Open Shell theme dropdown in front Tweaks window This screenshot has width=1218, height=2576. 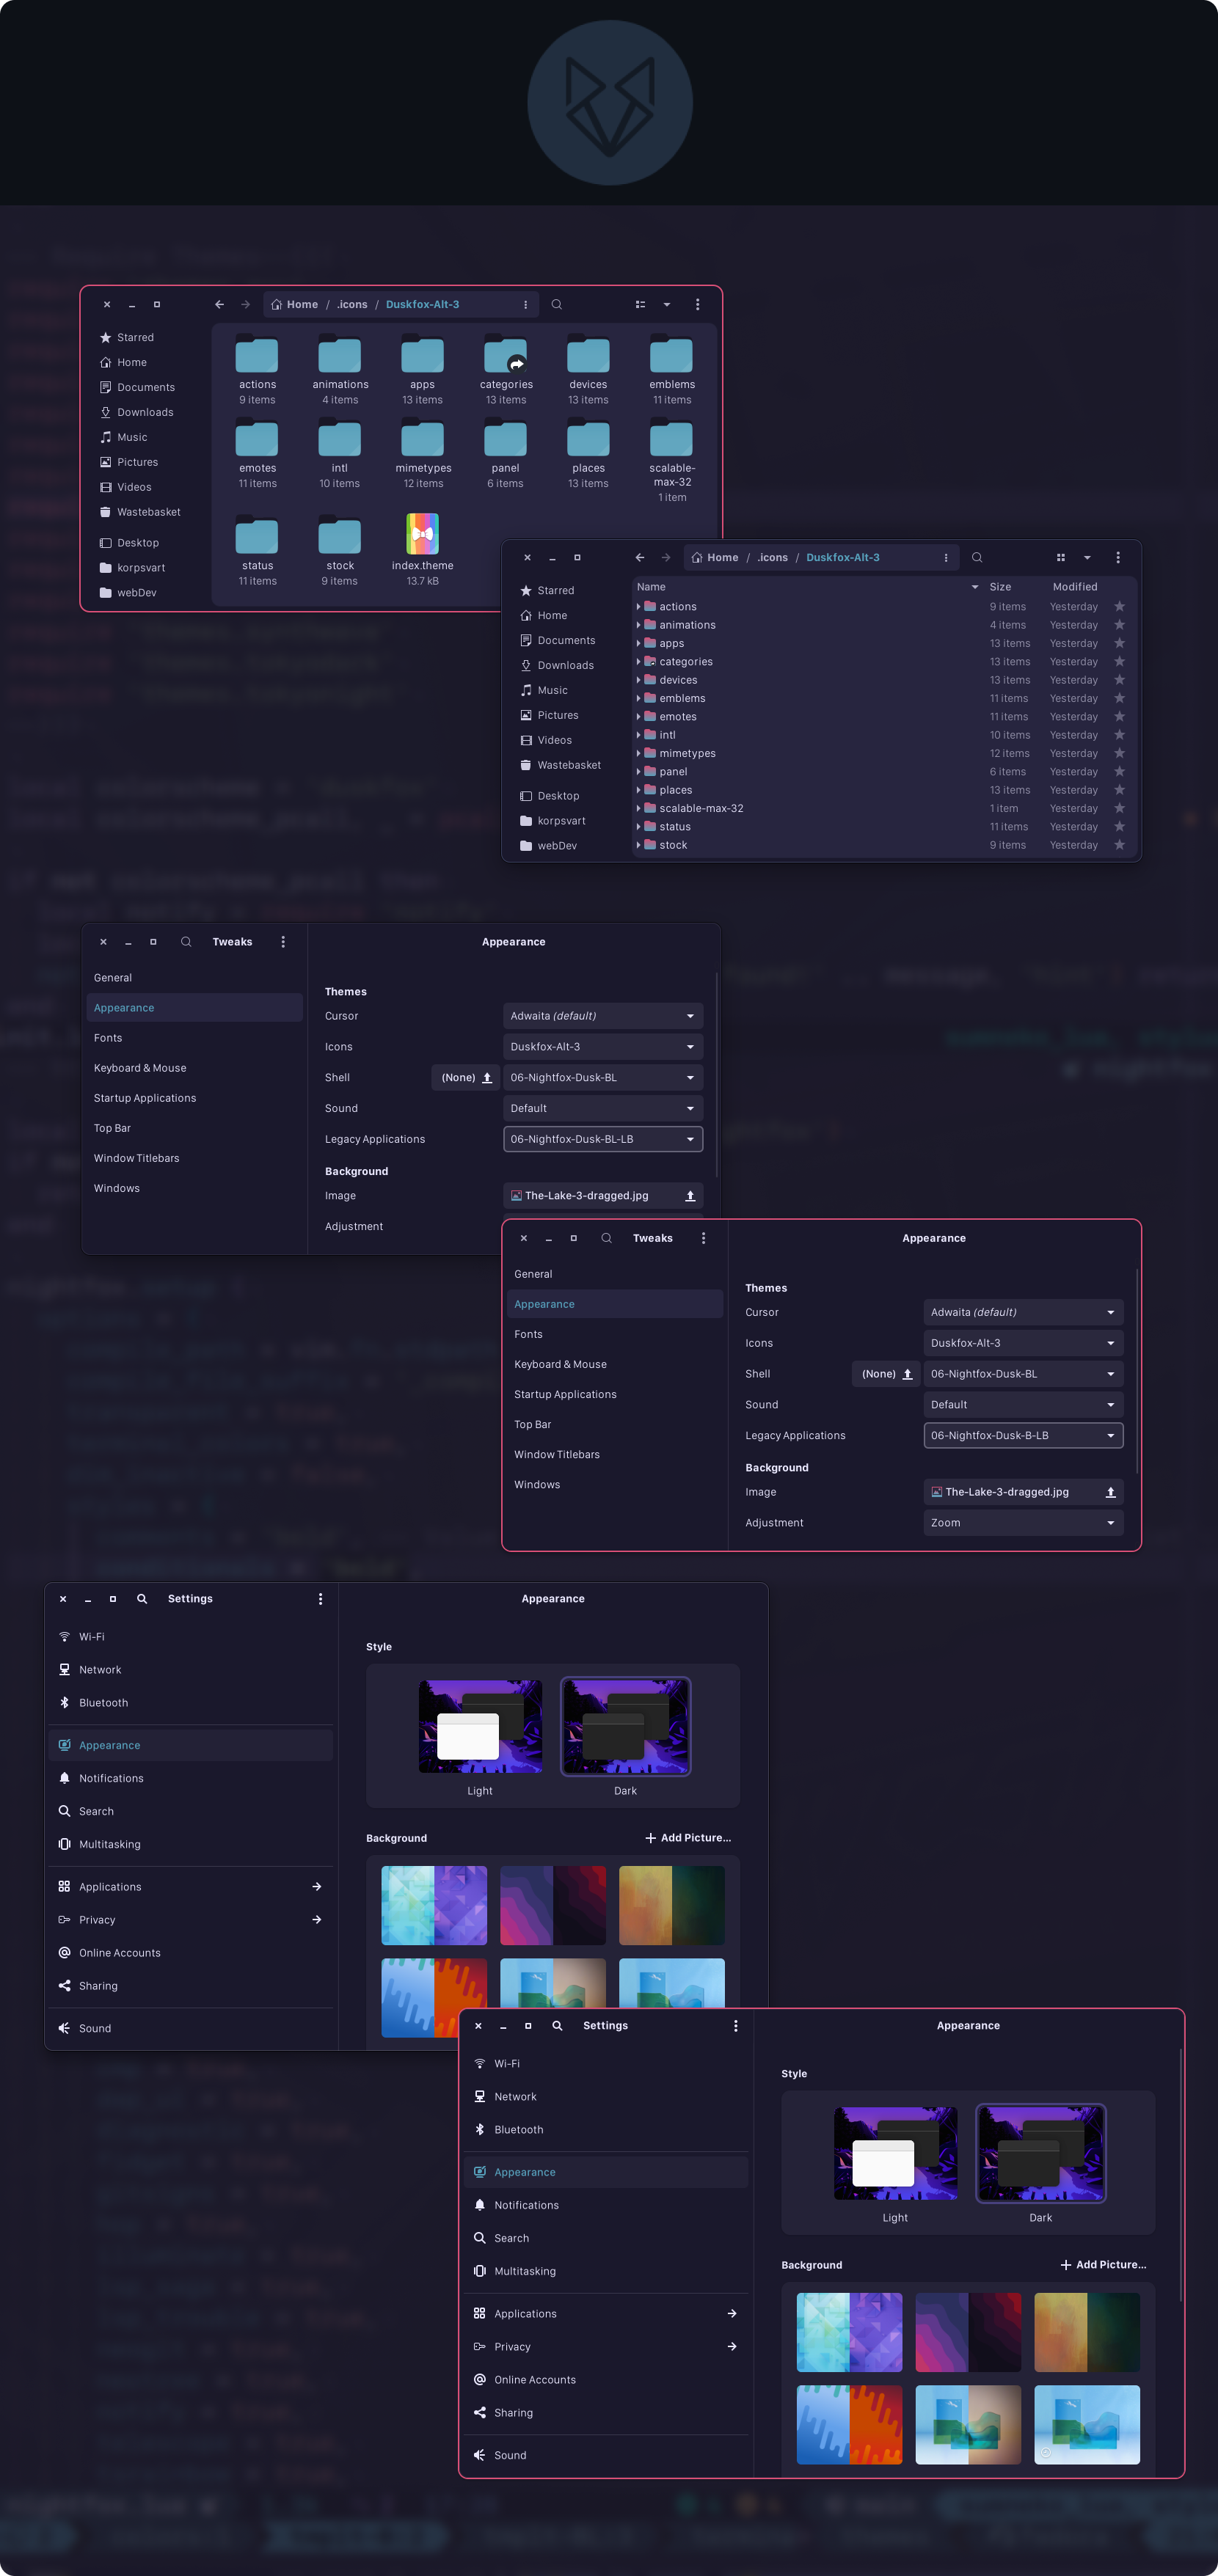coord(1023,1374)
